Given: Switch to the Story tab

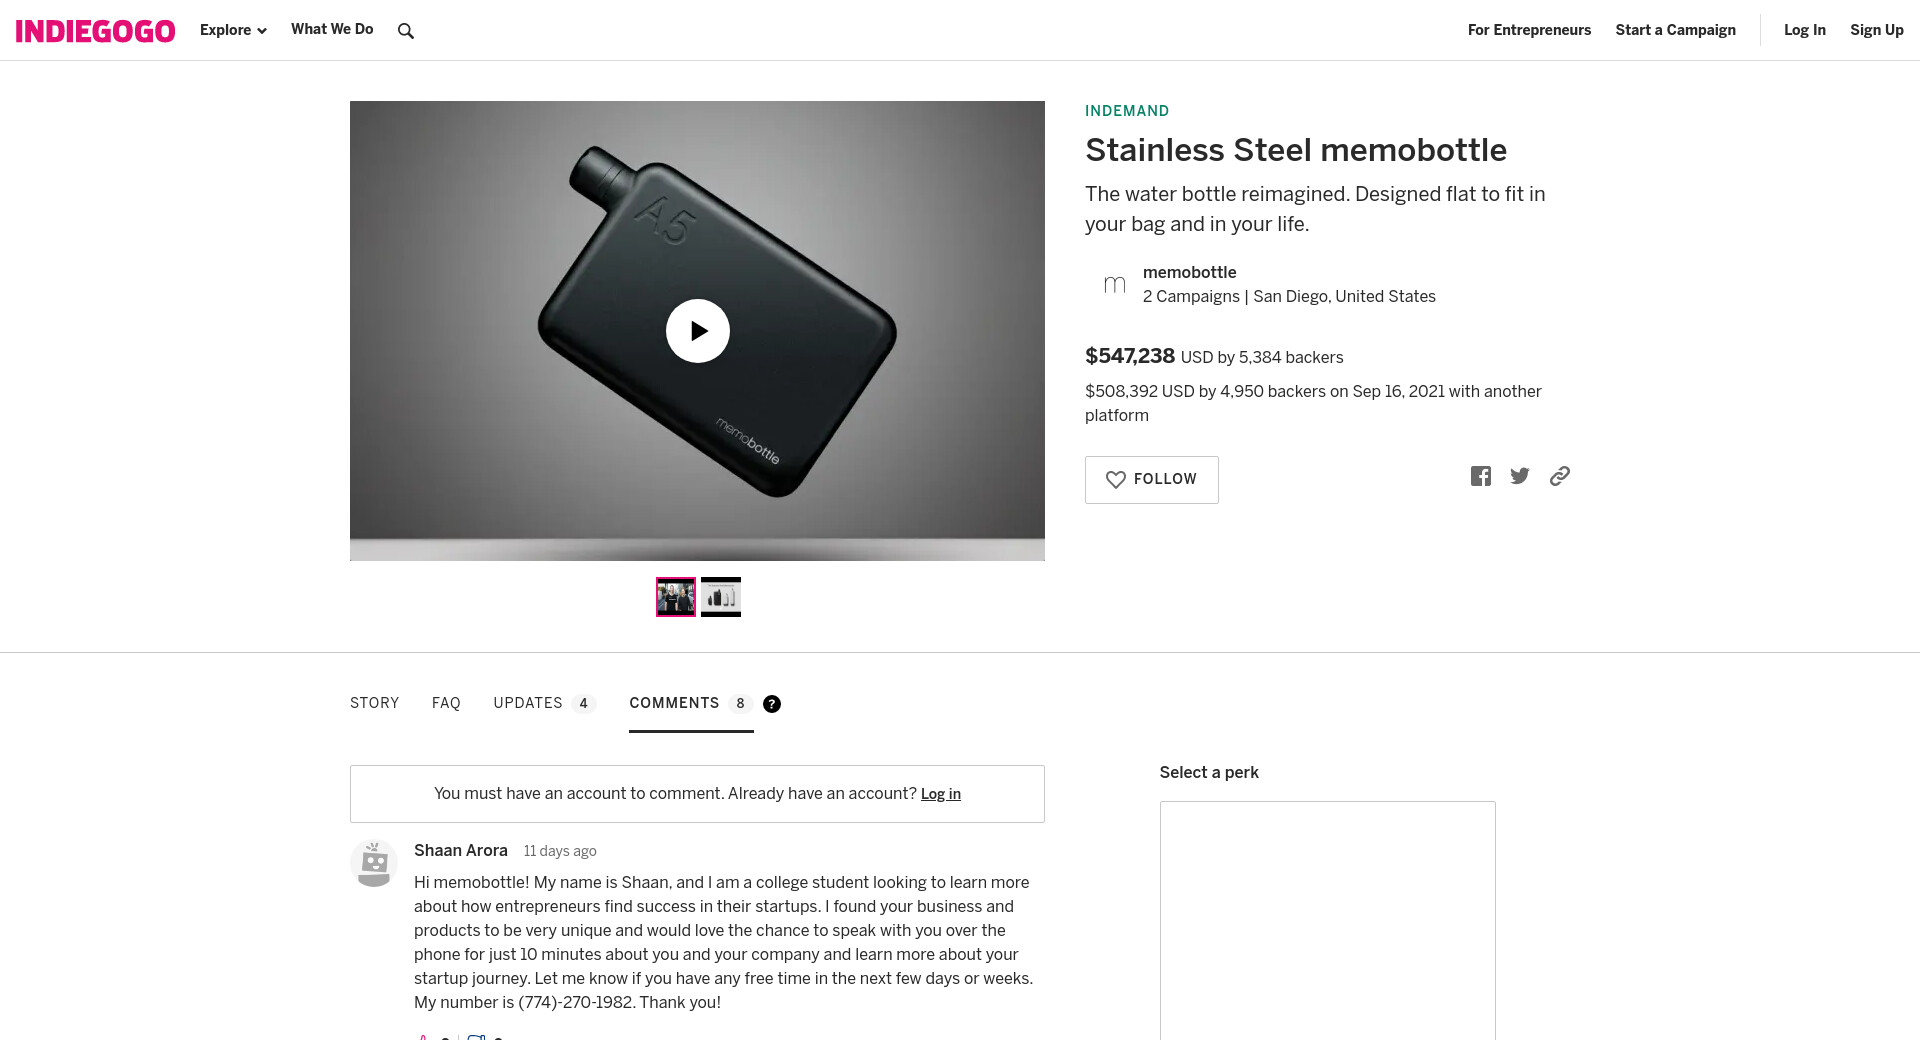Looking at the screenshot, I should 374,704.
